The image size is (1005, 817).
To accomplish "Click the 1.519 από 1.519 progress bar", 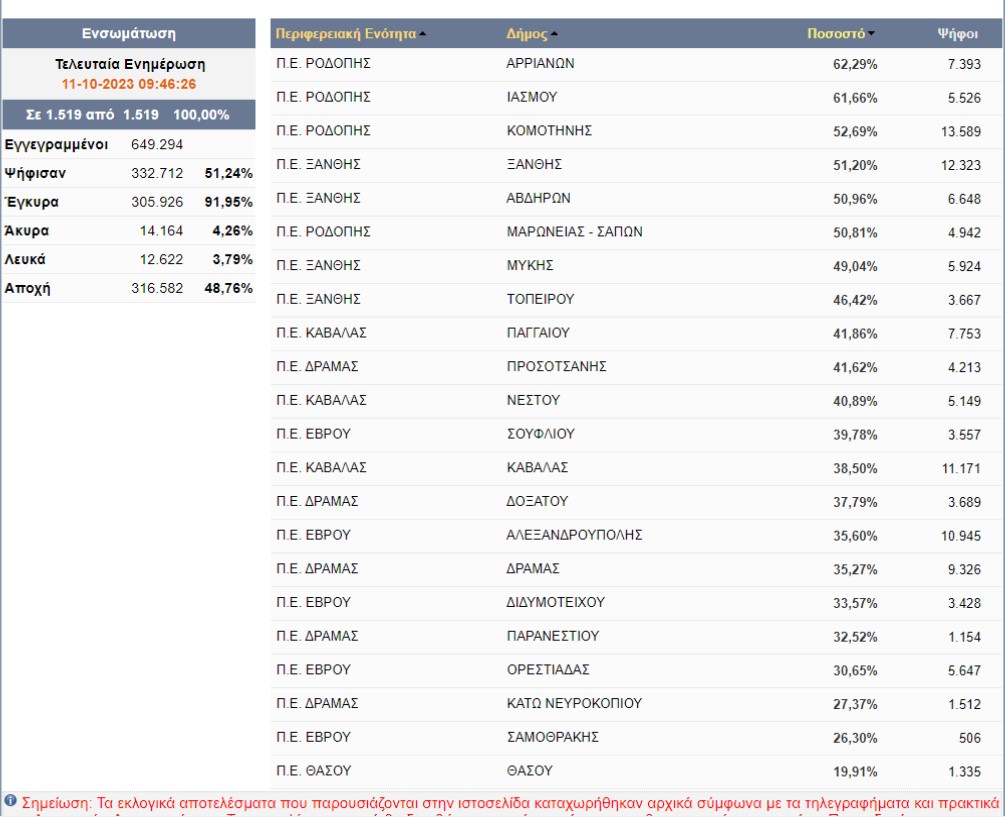I will (128, 114).
